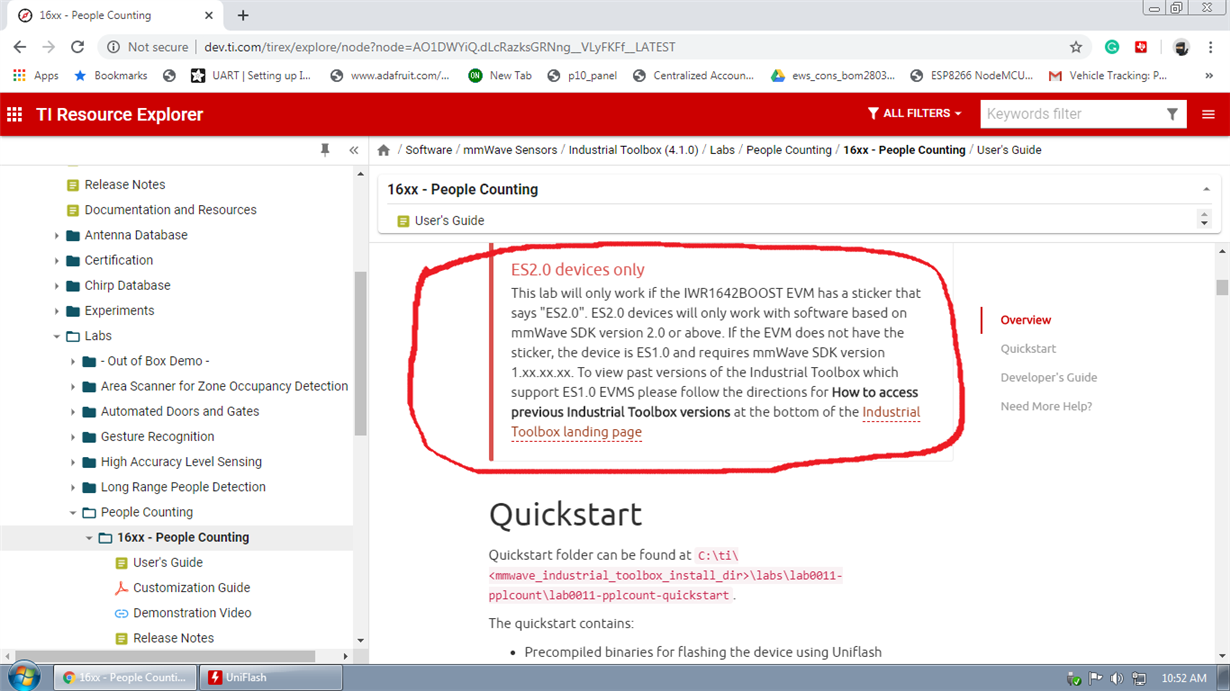Viewport: 1230px width, 691px height.
Task: Click the filter funnel icon in Keywords filter
Action: coord(1172,114)
